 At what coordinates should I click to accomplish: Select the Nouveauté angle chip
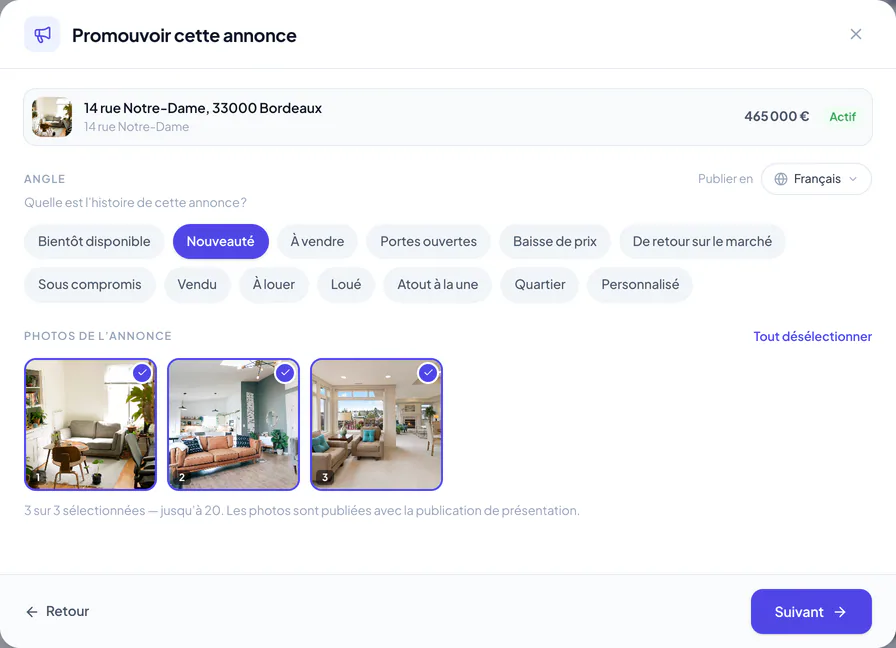click(221, 241)
